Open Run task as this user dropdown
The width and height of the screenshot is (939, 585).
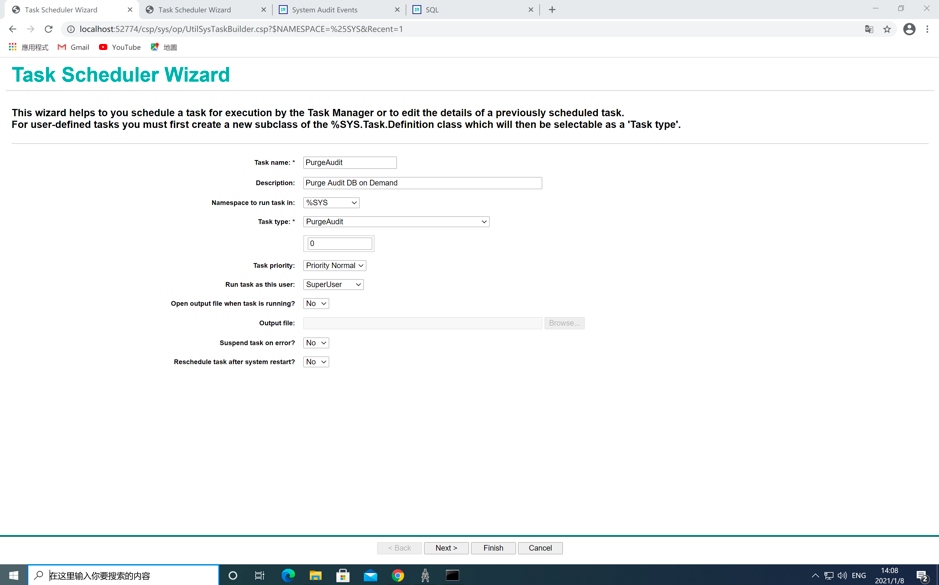tap(333, 284)
